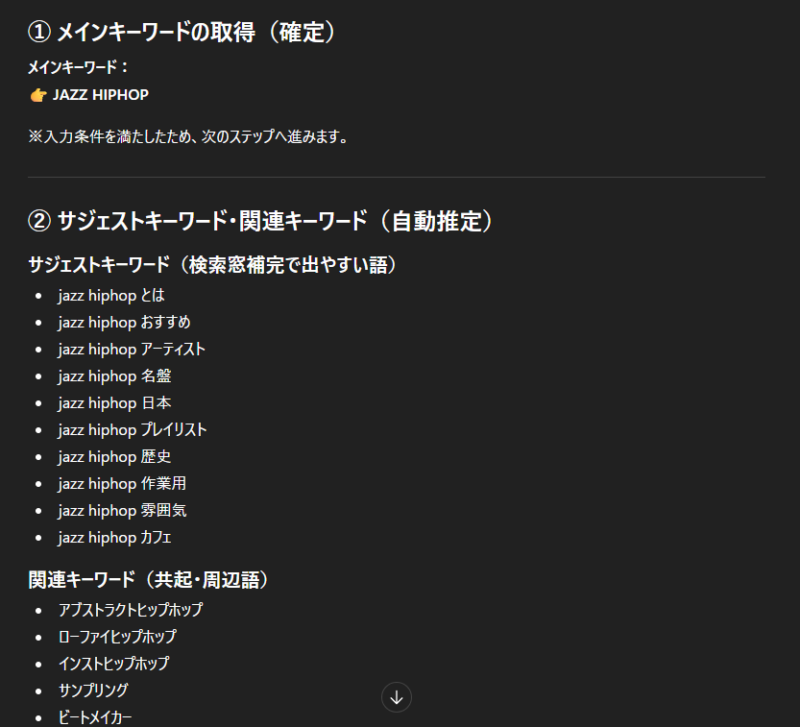Click the 'jazz hiphop カフェ' entry
This screenshot has height=727, width=800.
115,538
